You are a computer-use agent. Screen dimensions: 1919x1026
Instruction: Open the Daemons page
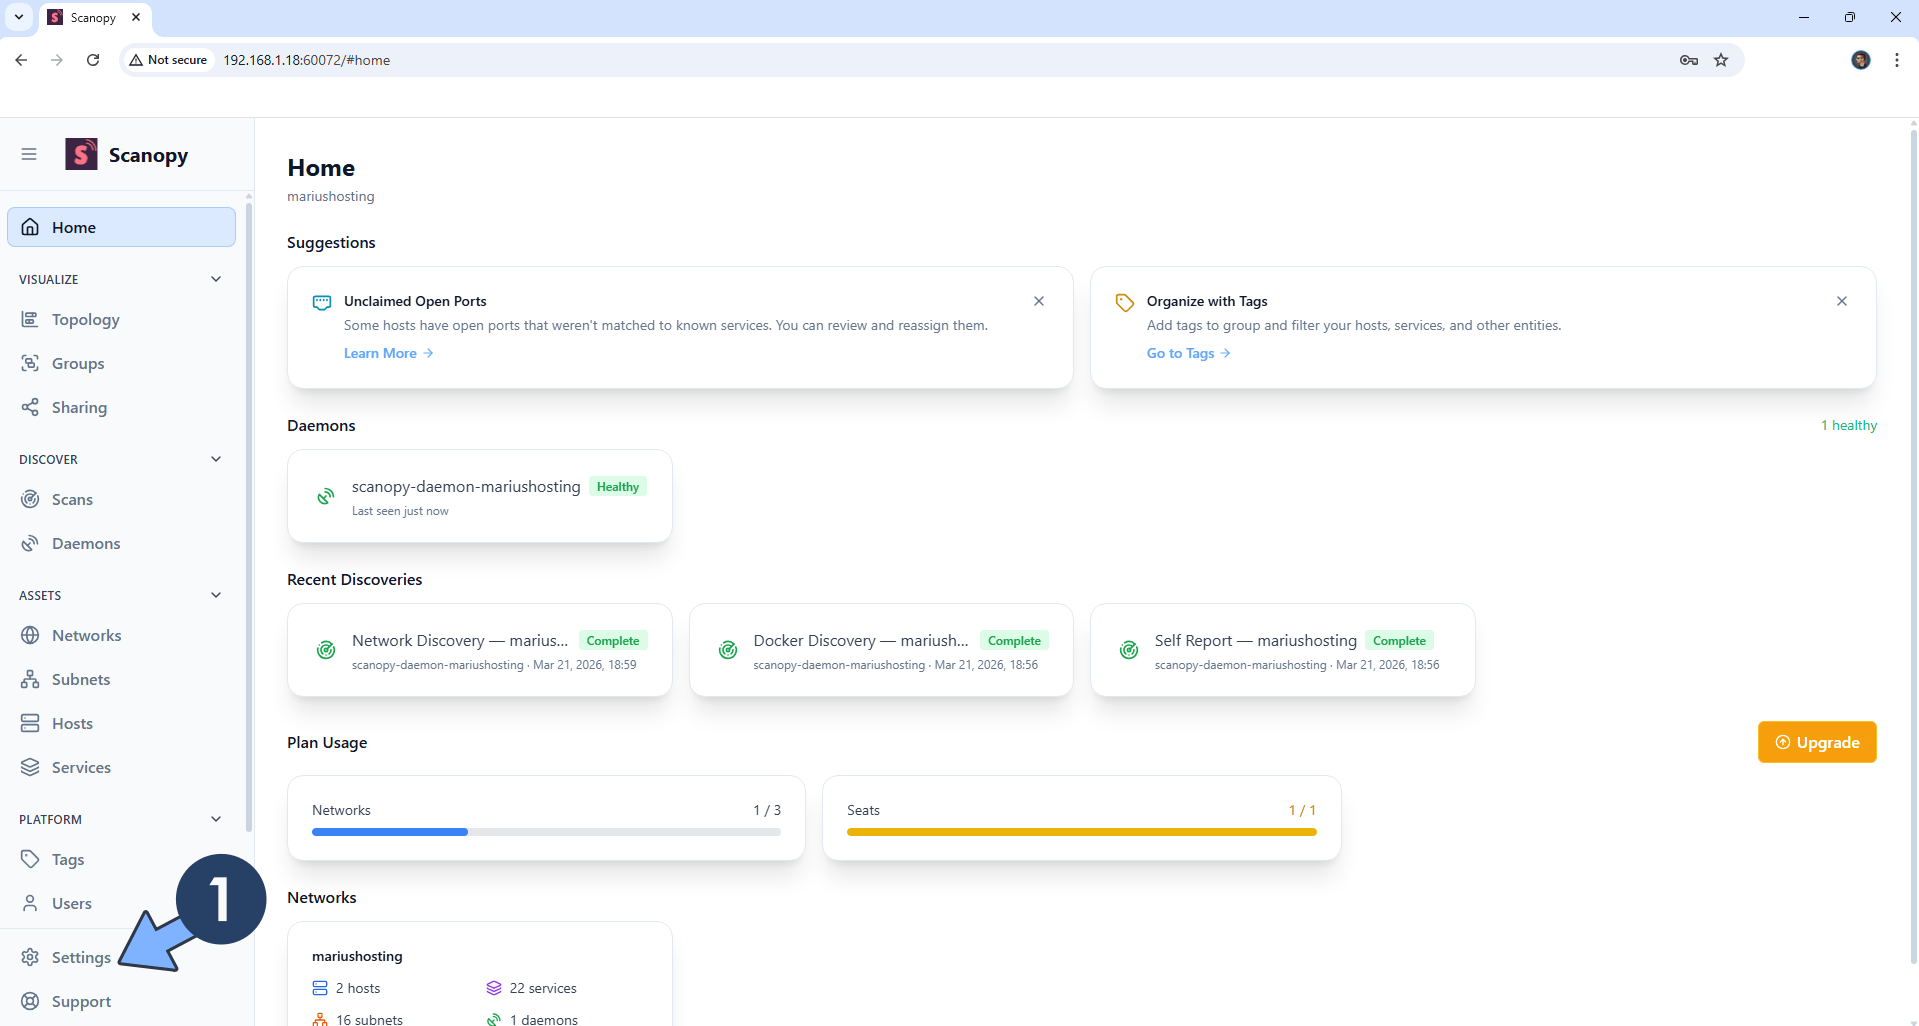click(84, 543)
